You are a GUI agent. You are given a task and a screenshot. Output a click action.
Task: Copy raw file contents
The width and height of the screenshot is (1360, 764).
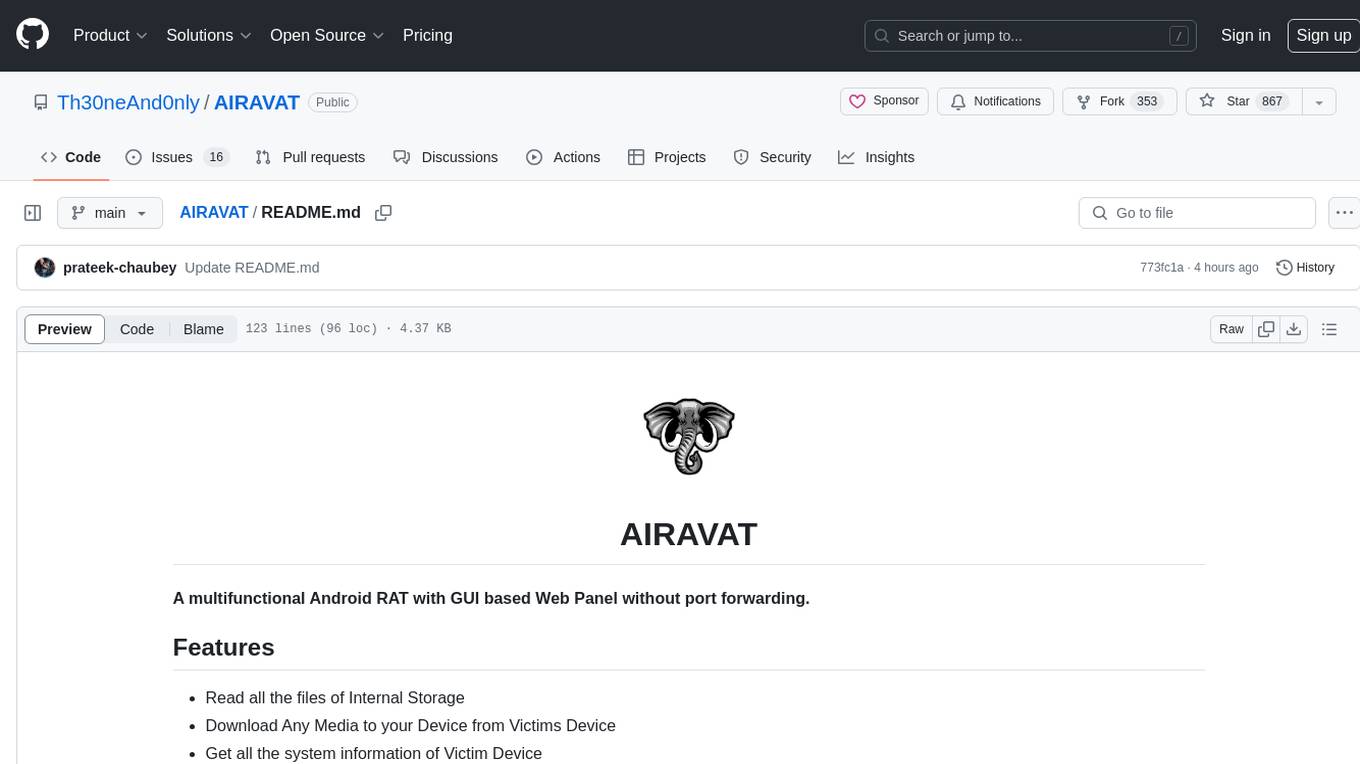click(x=1266, y=329)
